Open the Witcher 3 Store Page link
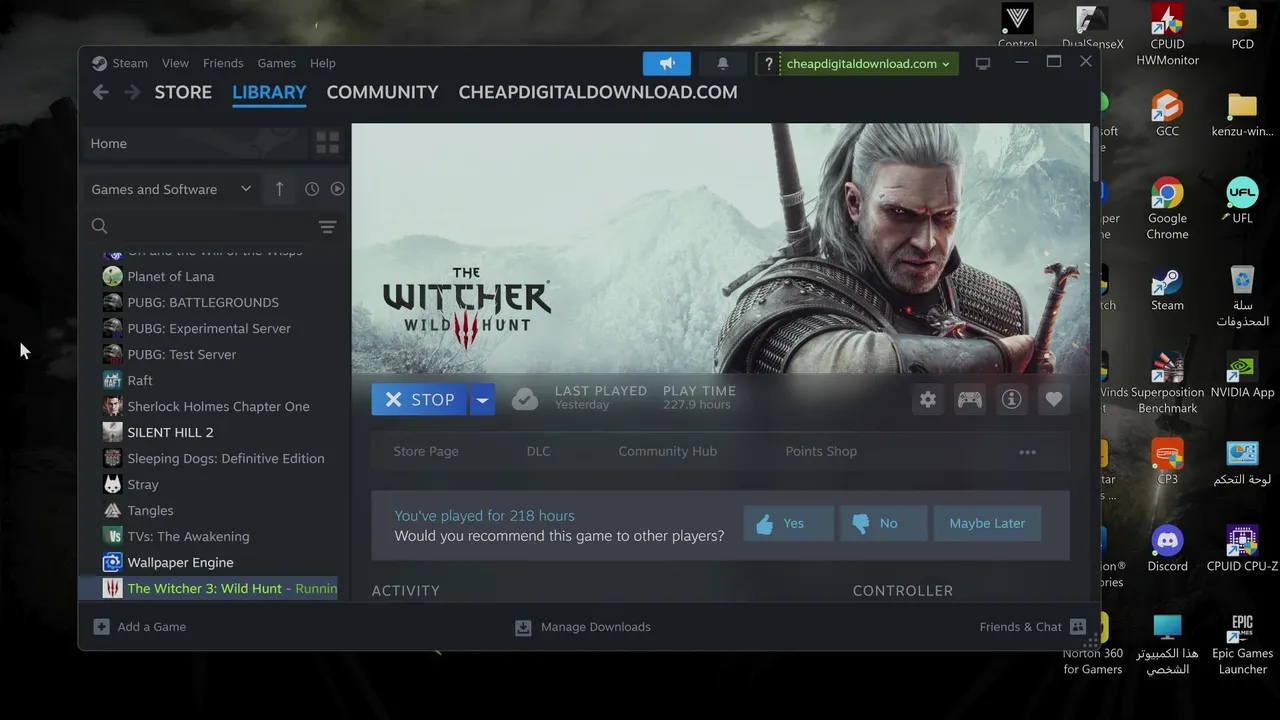 (426, 451)
